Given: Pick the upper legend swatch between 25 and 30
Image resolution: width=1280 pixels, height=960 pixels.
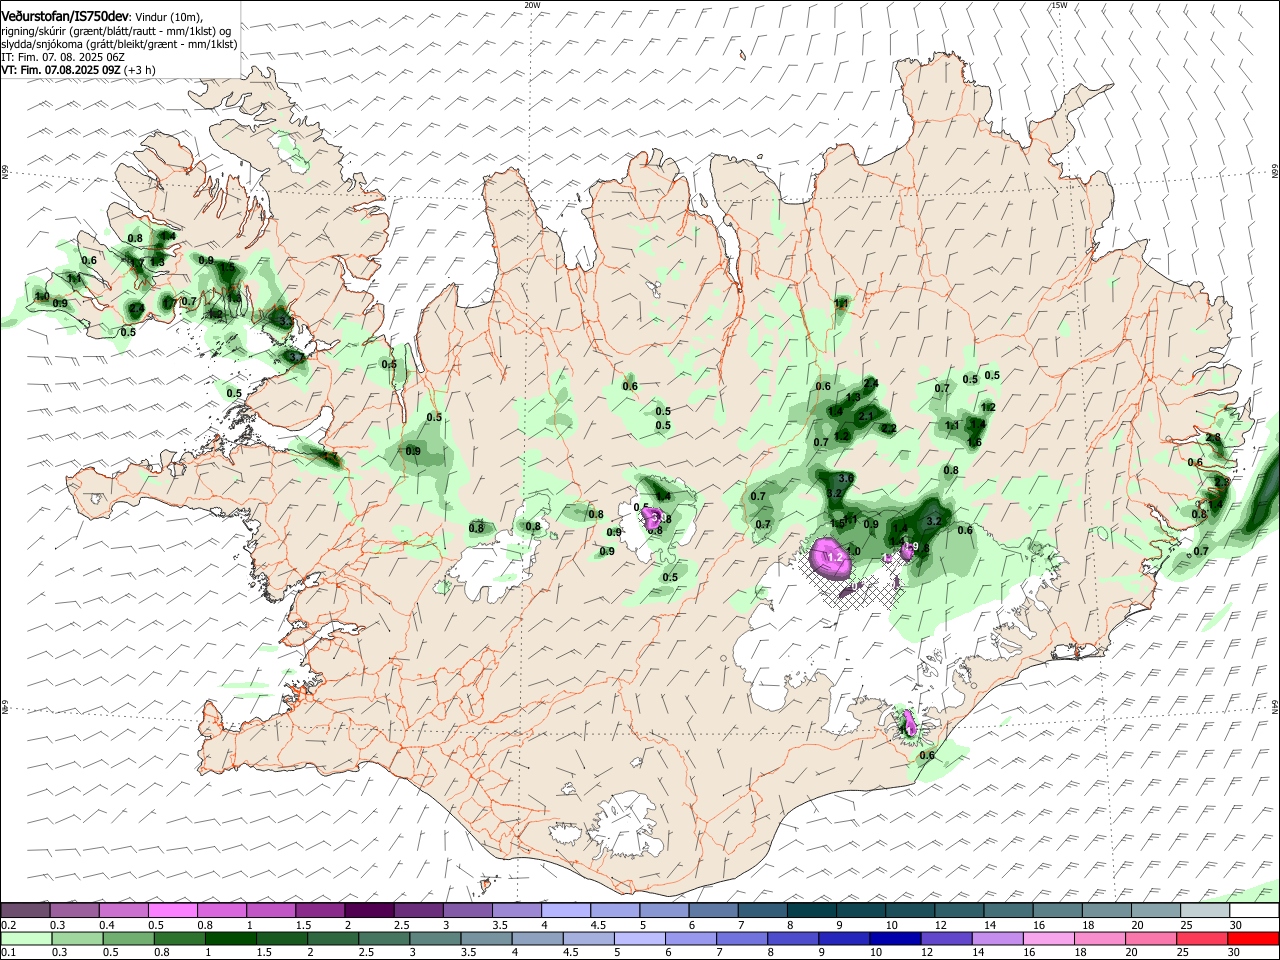Looking at the screenshot, I should pyautogui.click(x=1204, y=911).
